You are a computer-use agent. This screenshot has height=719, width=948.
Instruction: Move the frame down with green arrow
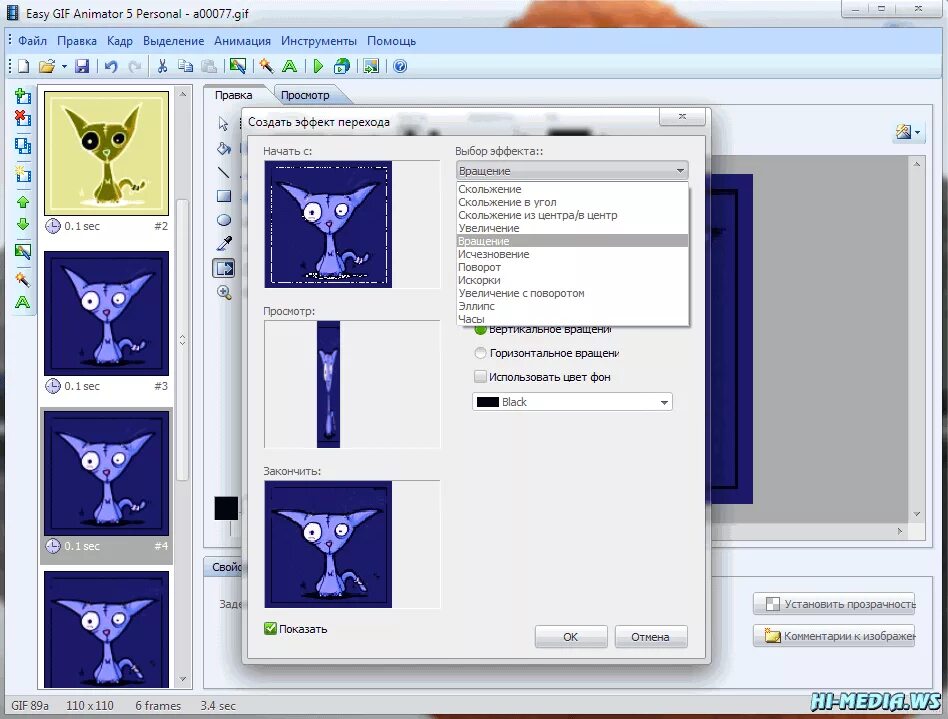(x=23, y=224)
